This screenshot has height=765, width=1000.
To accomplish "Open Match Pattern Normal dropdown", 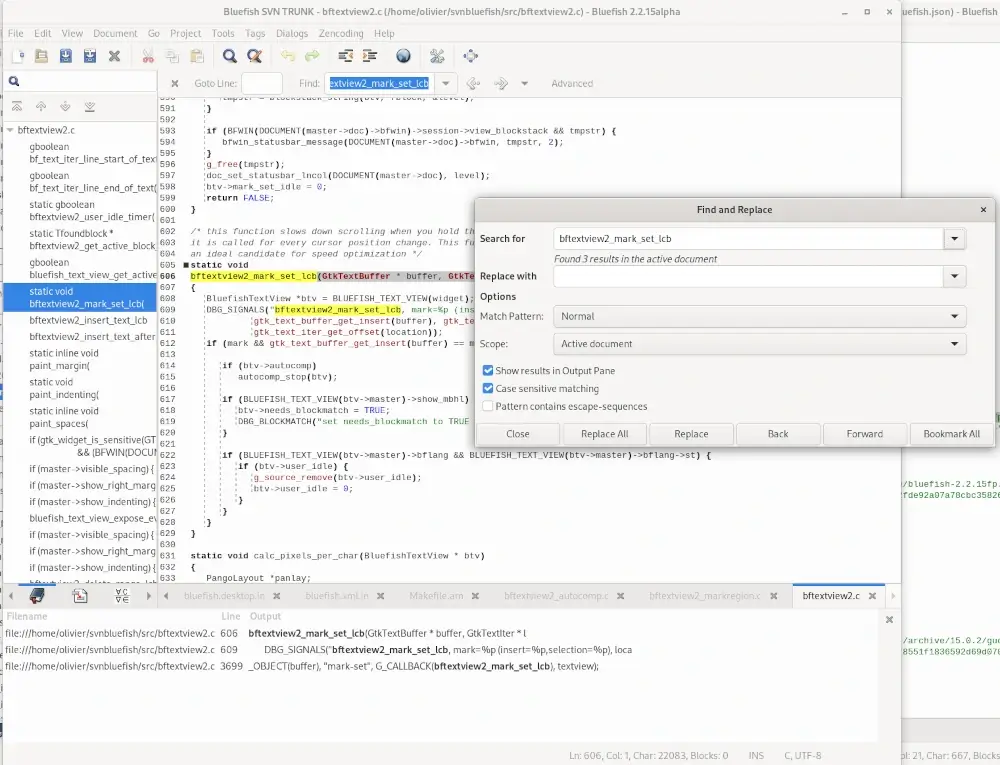I will pos(760,316).
